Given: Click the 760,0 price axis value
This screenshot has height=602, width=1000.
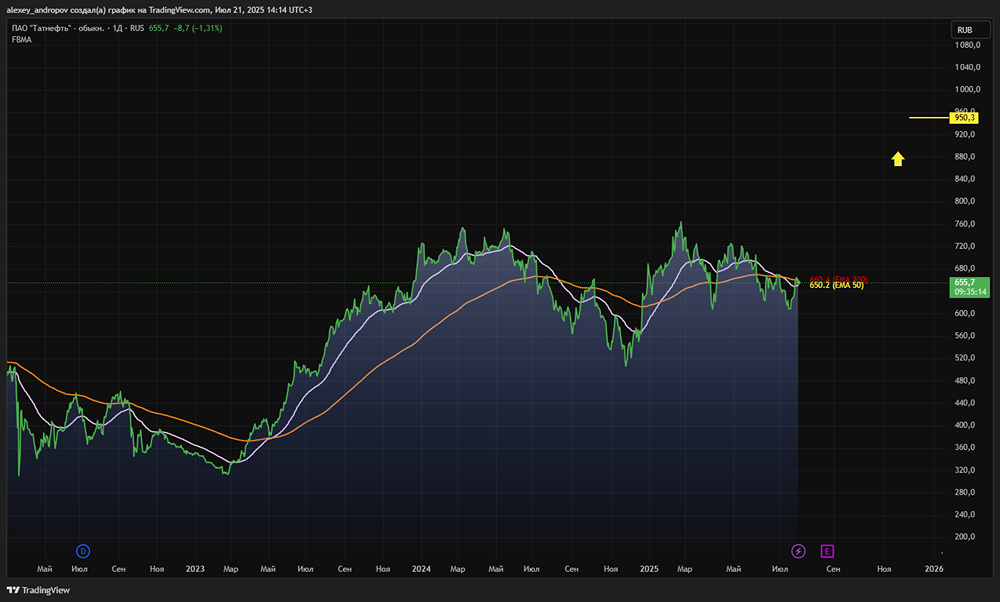Looking at the screenshot, I should pos(965,224).
